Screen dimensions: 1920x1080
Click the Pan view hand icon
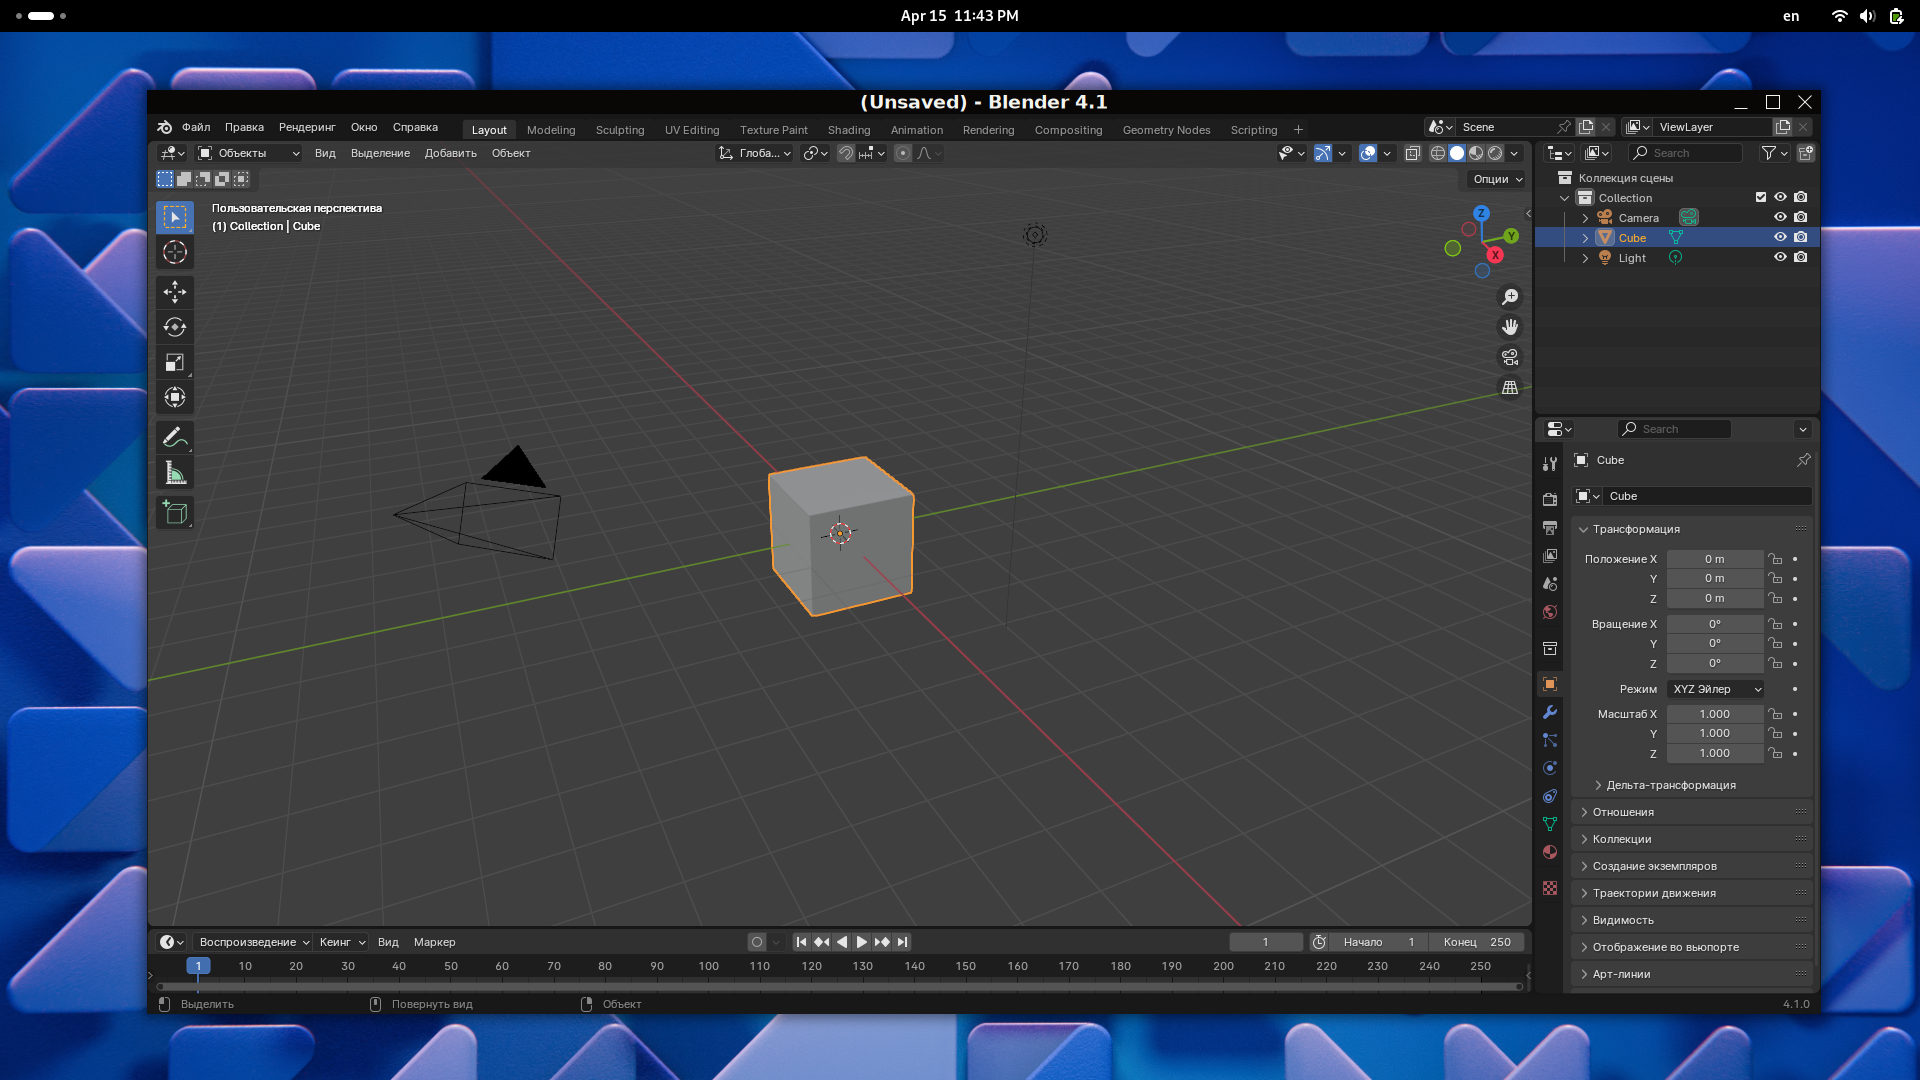pos(1510,327)
